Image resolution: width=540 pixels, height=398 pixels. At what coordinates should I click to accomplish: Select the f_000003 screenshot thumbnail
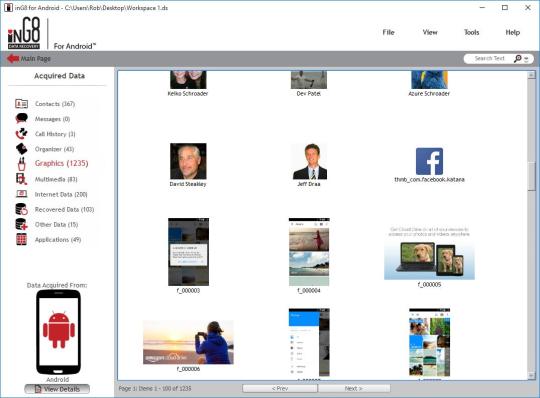(x=188, y=252)
